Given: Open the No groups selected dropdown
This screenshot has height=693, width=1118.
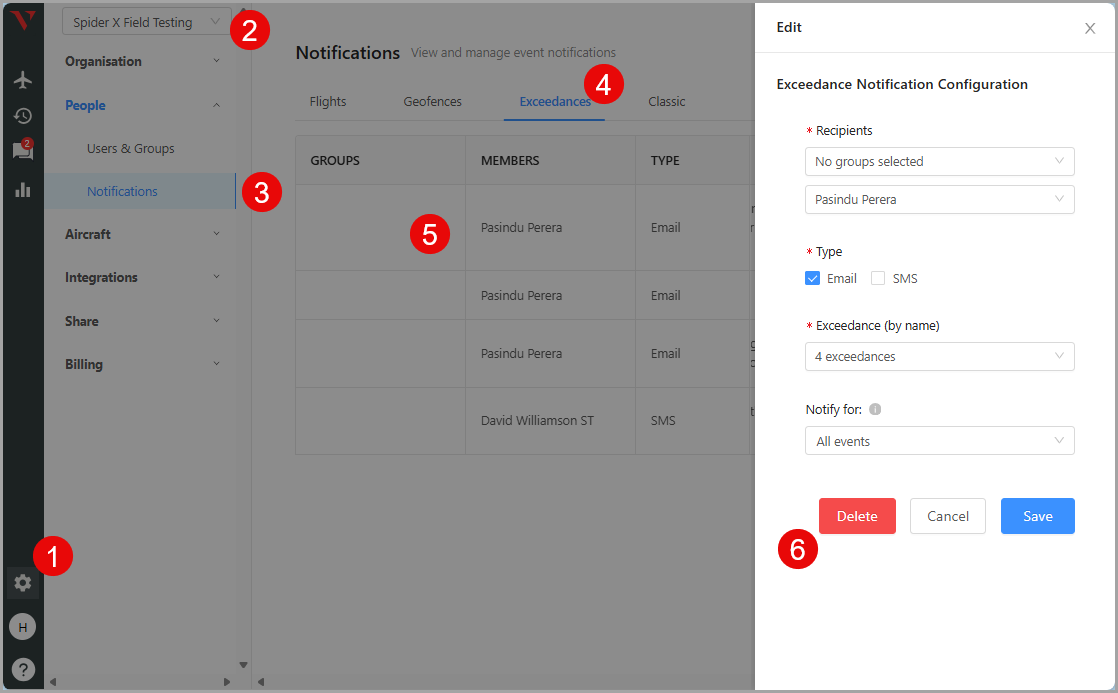Looking at the screenshot, I should click(939, 162).
